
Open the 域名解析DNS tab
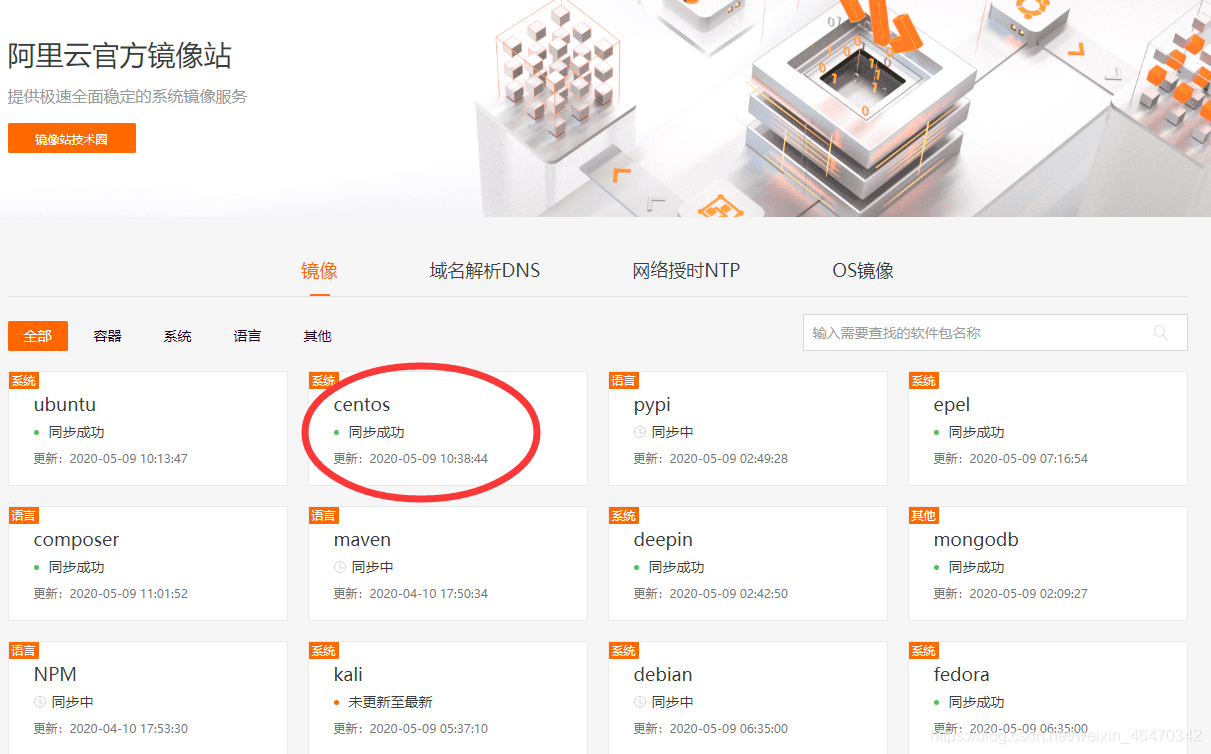point(485,270)
